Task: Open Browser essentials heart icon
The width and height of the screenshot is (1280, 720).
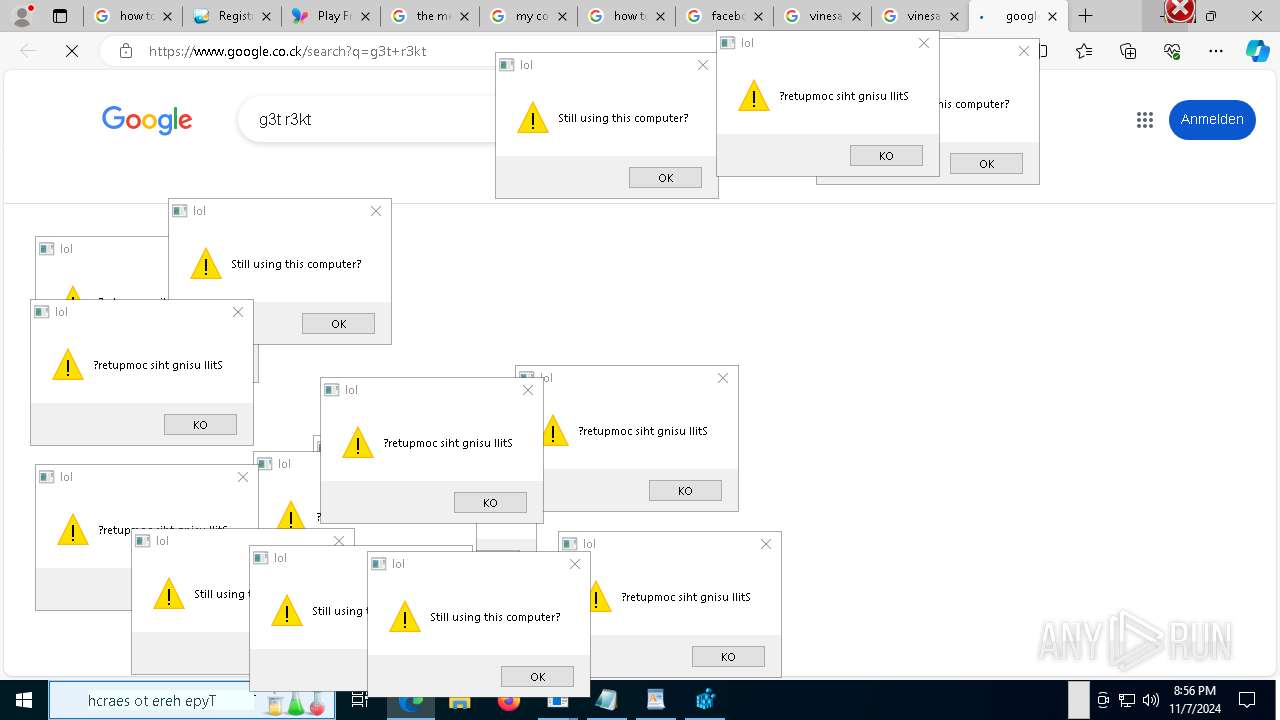Action: pos(1172,51)
